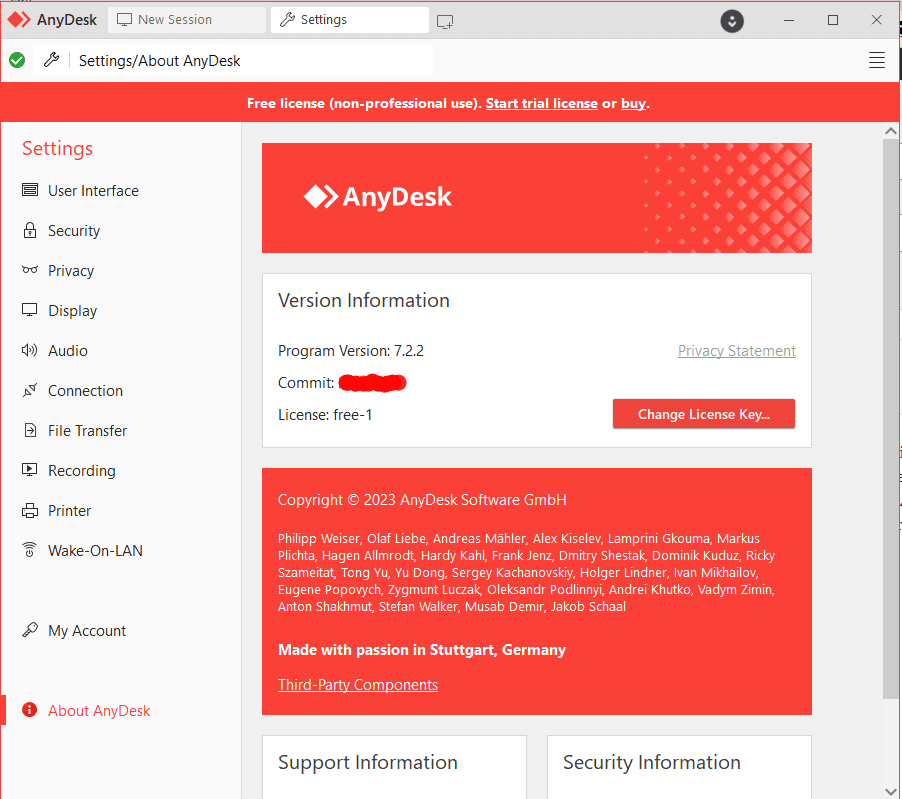The height and width of the screenshot is (799, 902).
Task: Click the scrollbar up arrow
Action: tap(890, 131)
